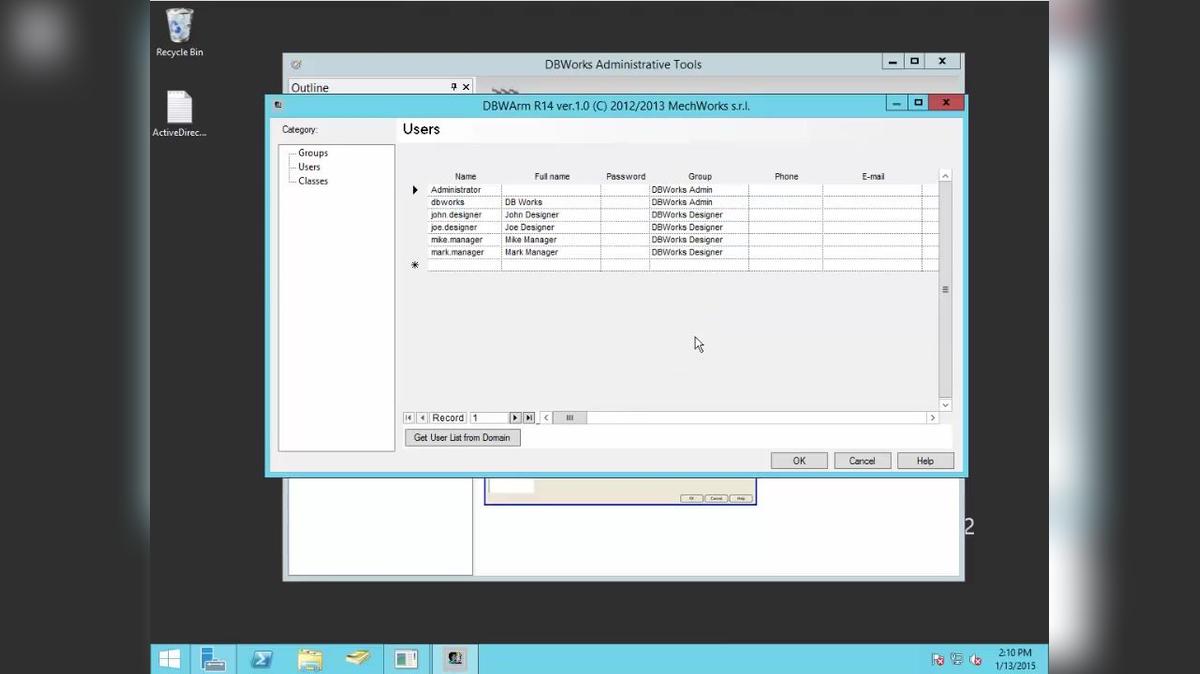Click the John Designer full name cell
The height and width of the screenshot is (674, 1200).
[552, 215]
